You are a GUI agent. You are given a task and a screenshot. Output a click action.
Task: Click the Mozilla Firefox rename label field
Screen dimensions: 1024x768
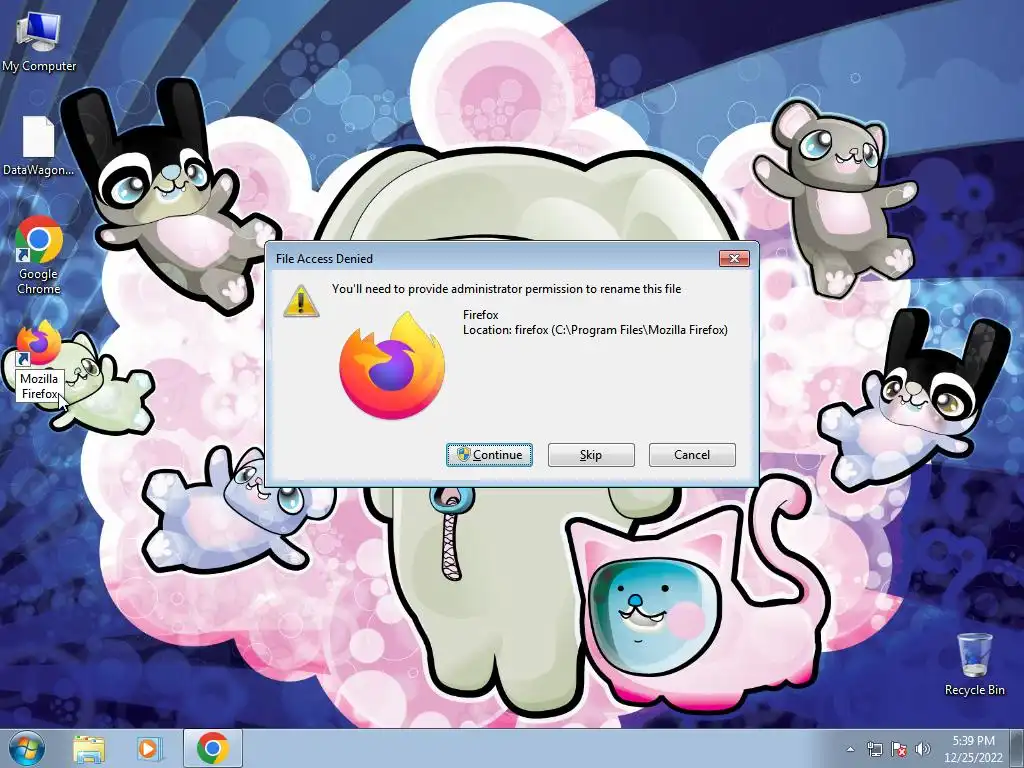point(39,386)
